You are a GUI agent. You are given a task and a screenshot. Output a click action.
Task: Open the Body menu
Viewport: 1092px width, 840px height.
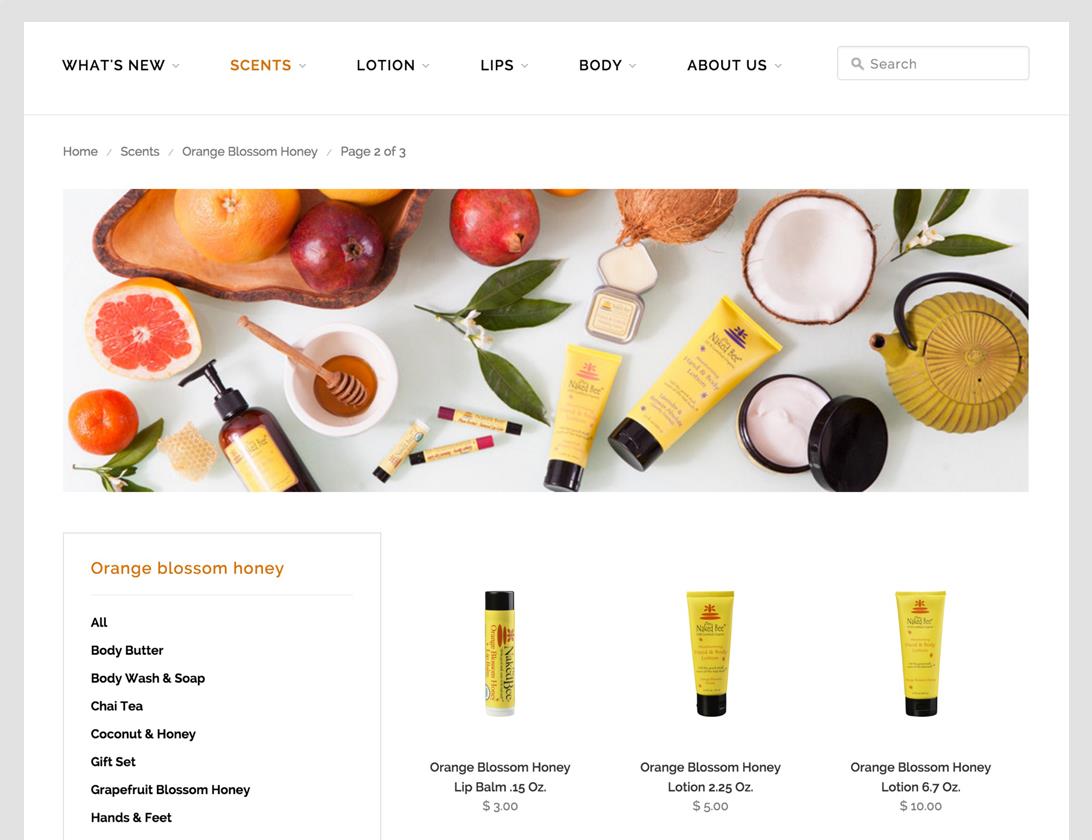[607, 65]
